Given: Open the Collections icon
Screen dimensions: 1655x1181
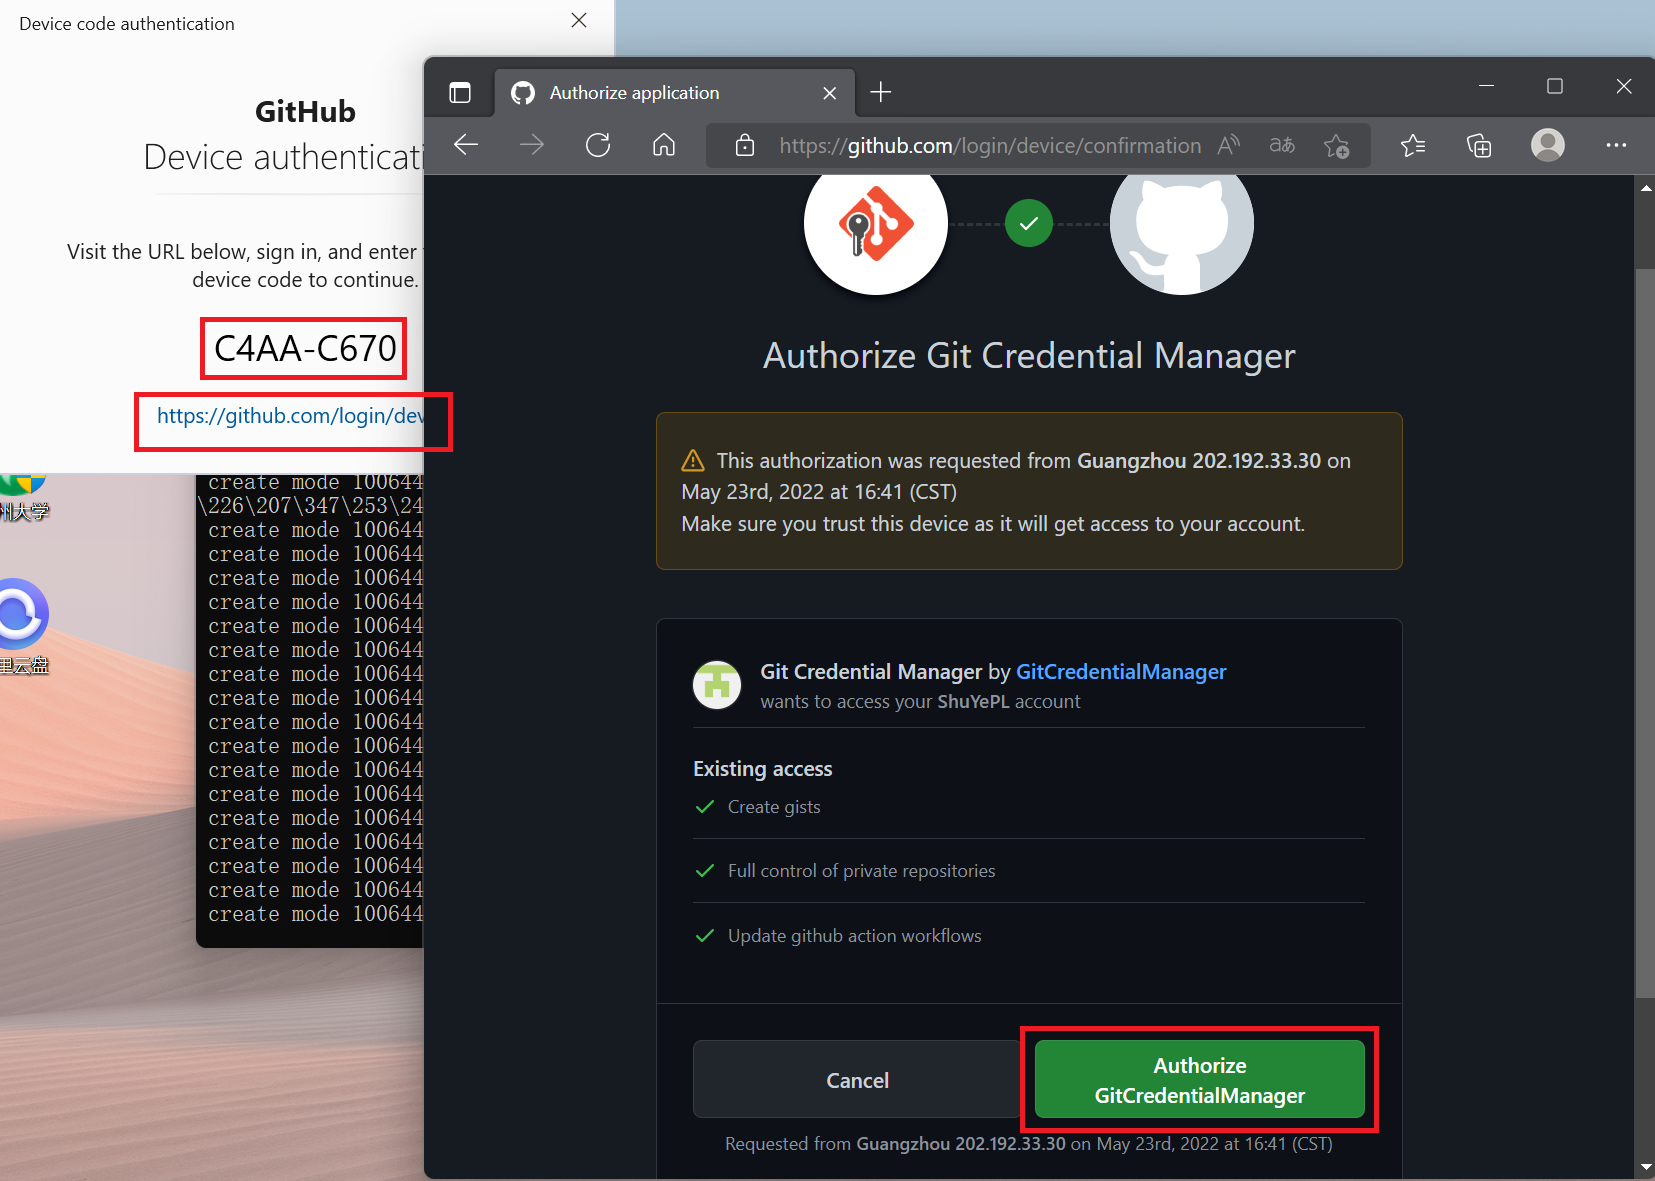Looking at the screenshot, I should (x=1479, y=146).
